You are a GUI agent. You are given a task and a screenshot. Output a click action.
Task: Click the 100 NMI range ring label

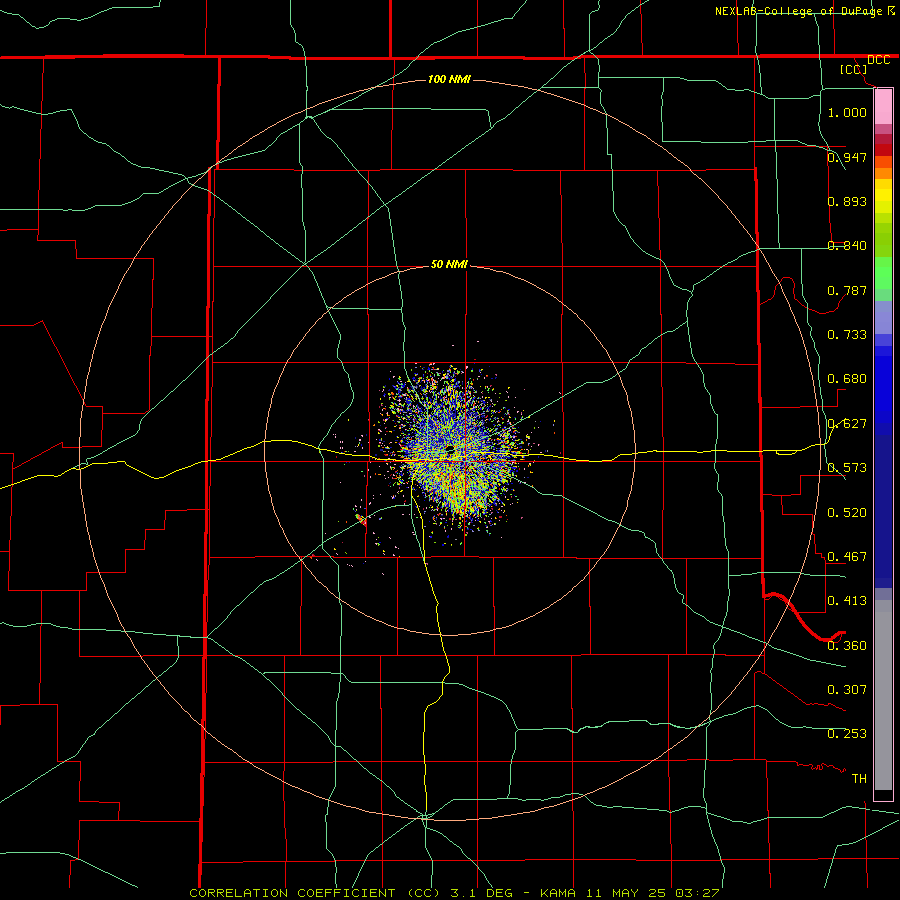(449, 79)
